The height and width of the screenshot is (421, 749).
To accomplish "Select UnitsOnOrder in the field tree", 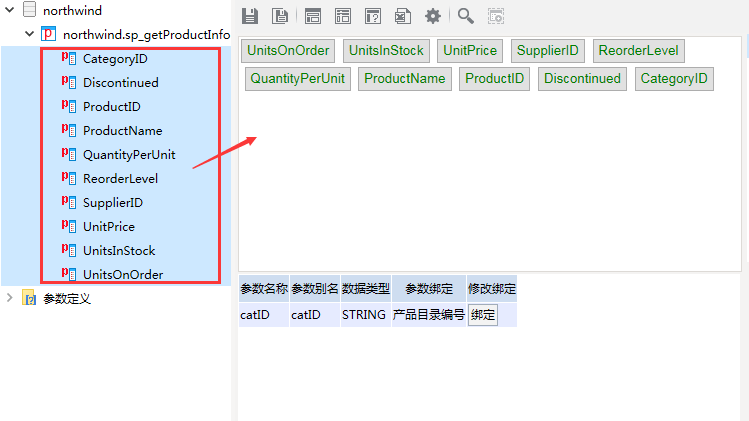I will pyautogui.click(x=123, y=275).
